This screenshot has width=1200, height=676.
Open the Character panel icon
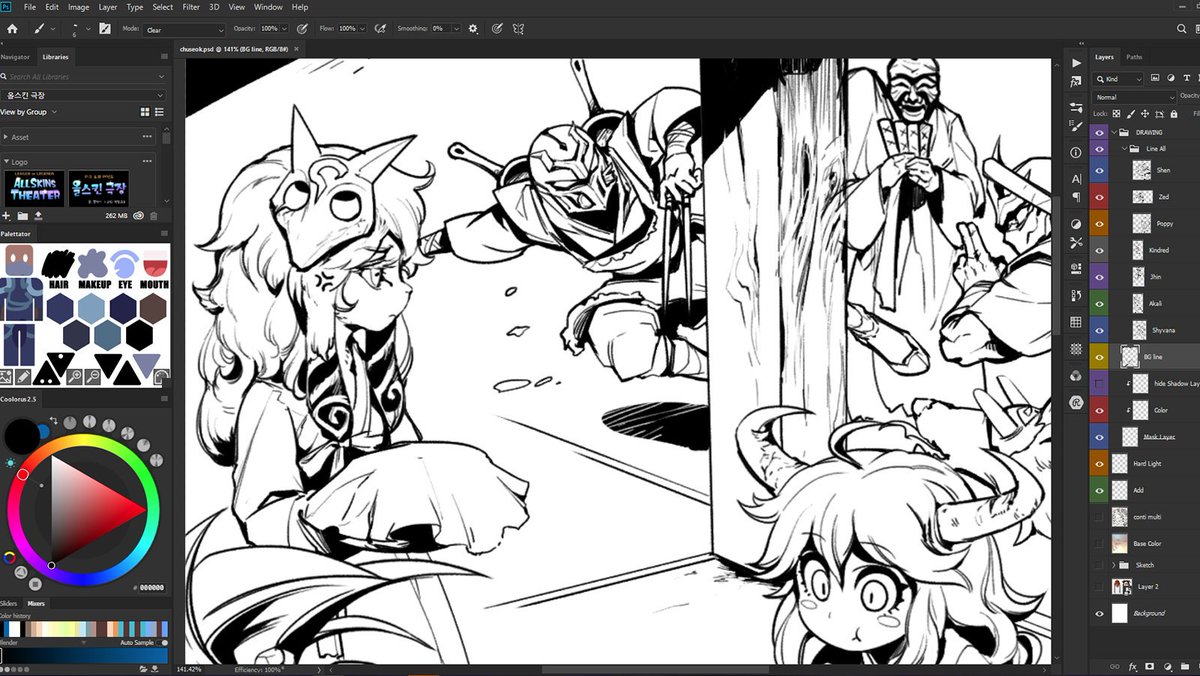tap(1076, 178)
